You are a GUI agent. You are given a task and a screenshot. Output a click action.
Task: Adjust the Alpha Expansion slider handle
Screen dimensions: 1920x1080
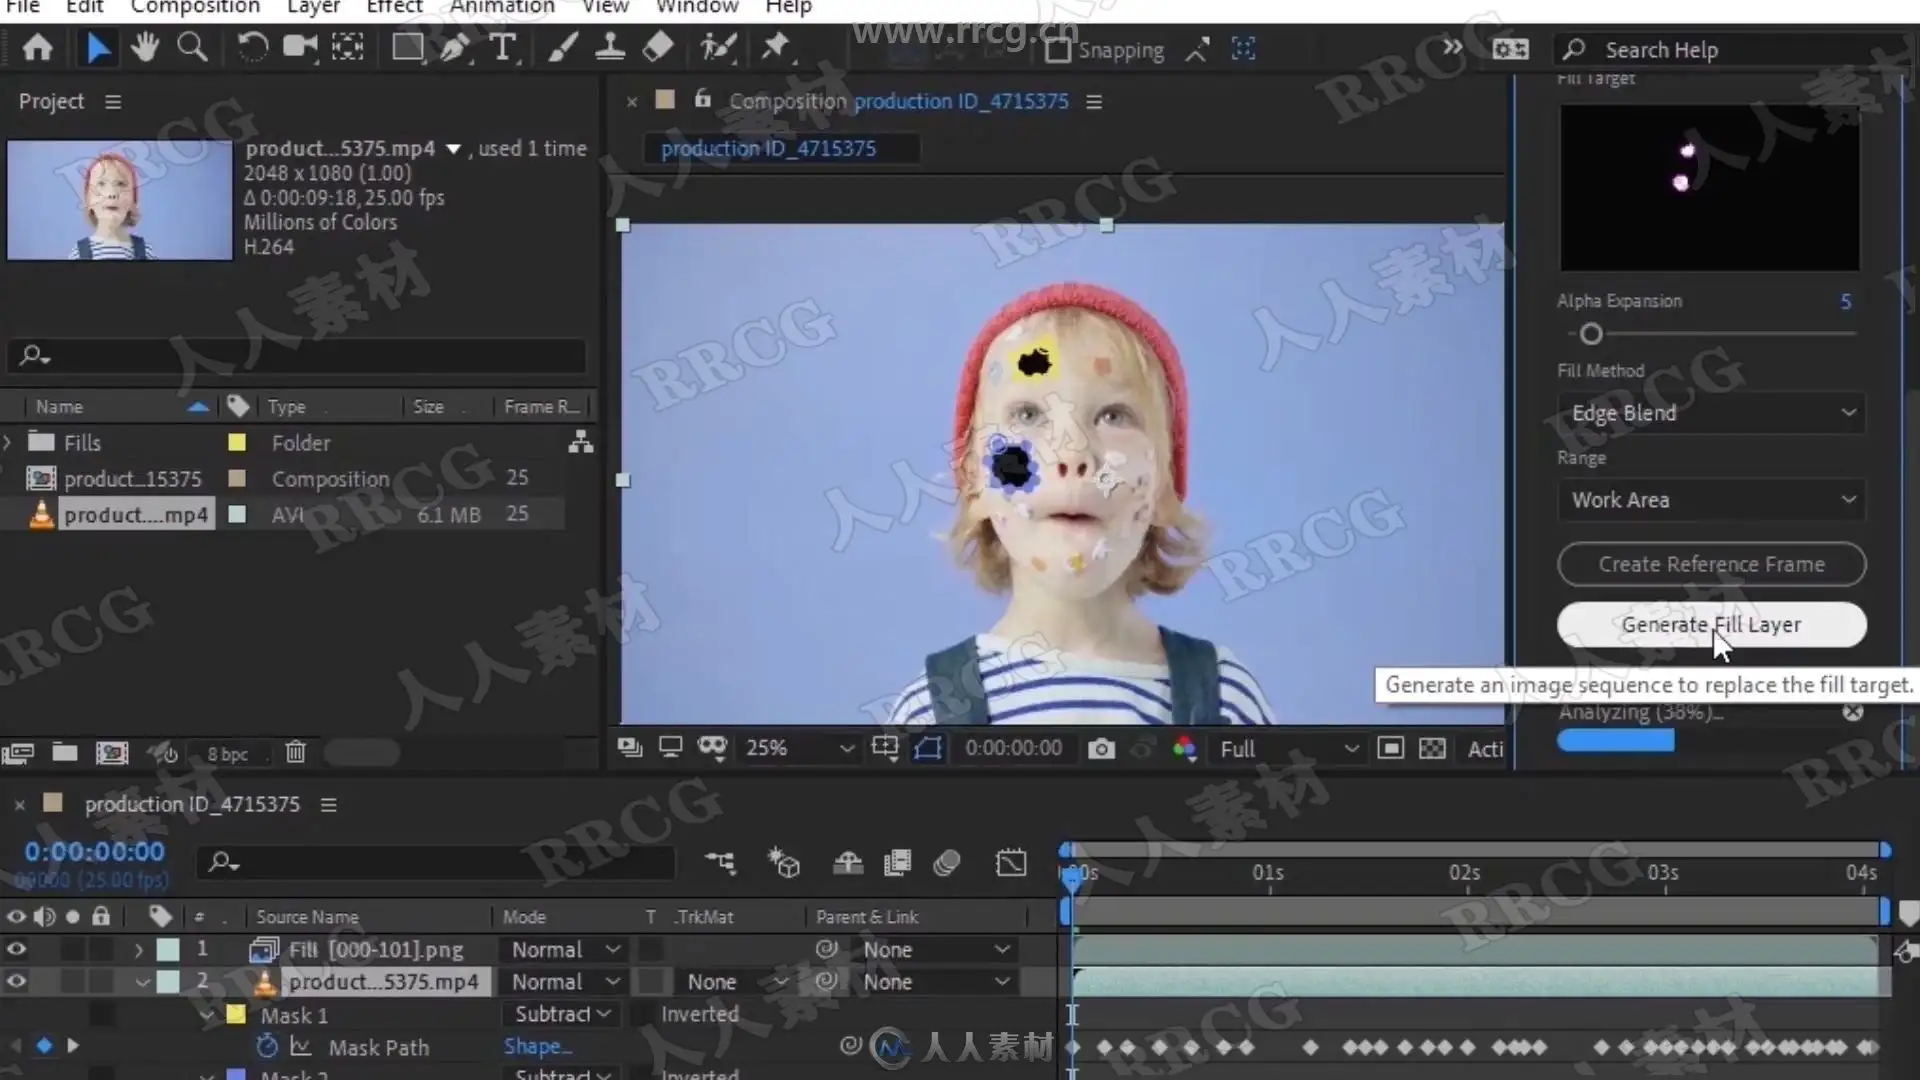pos(1591,334)
